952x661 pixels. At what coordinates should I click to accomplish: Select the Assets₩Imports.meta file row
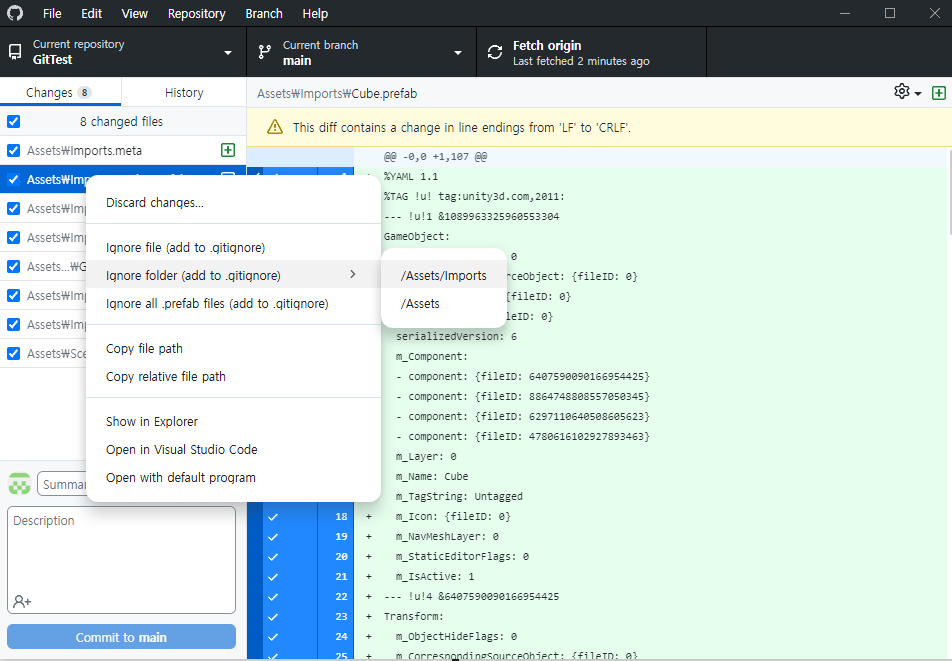123,151
